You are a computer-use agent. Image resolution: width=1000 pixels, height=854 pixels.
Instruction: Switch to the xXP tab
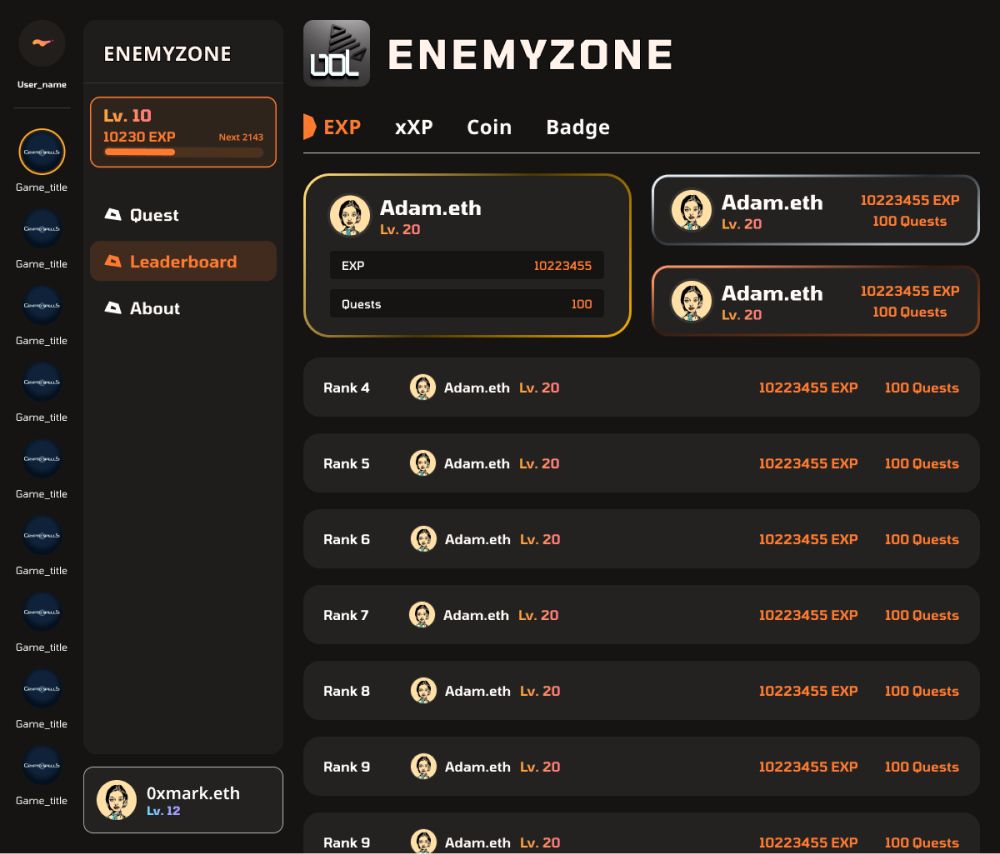(x=413, y=127)
